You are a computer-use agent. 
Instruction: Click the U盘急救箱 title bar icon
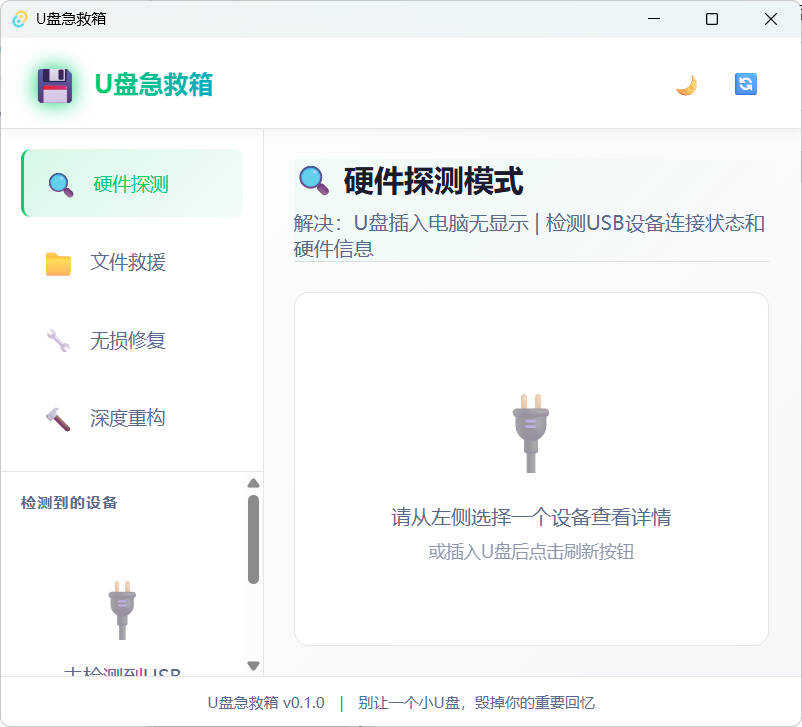pos(17,18)
